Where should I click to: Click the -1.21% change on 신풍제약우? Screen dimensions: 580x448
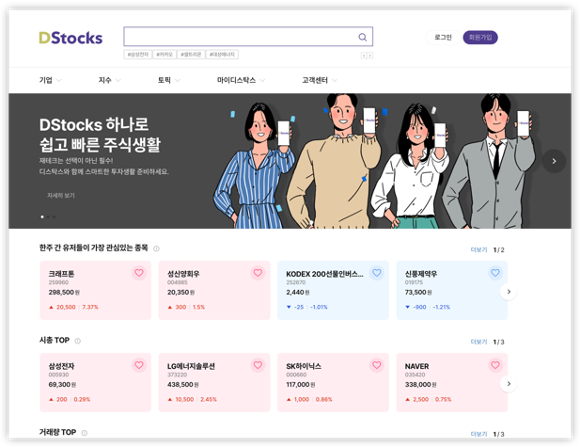point(441,307)
